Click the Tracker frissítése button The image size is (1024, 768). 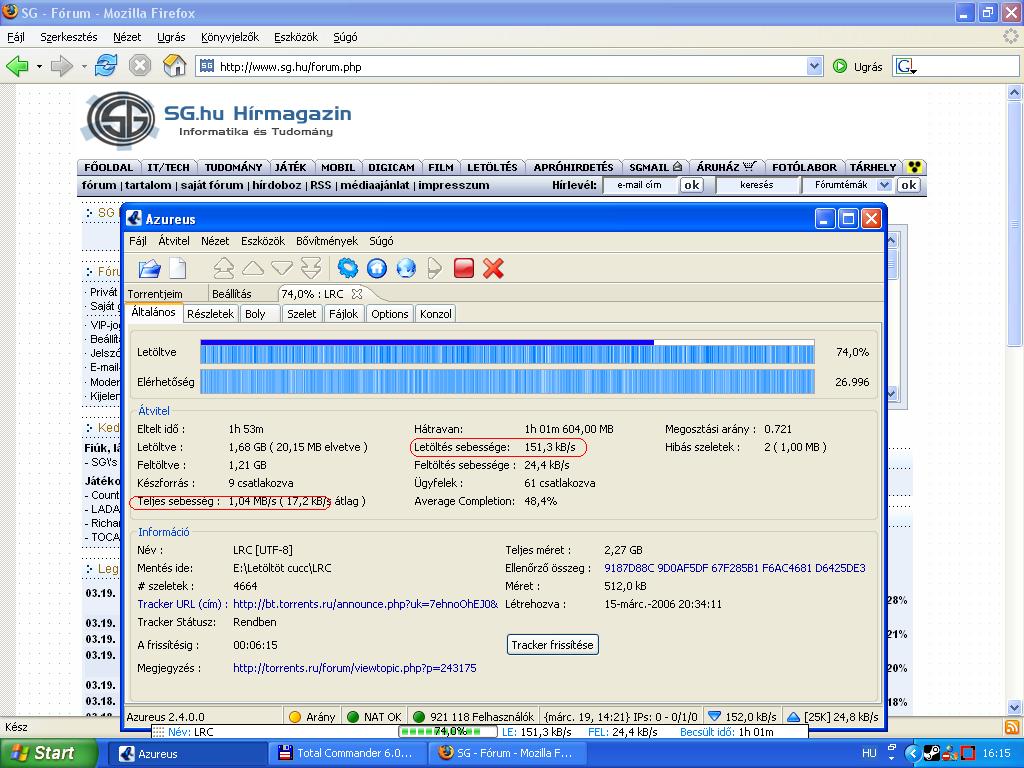click(x=552, y=645)
